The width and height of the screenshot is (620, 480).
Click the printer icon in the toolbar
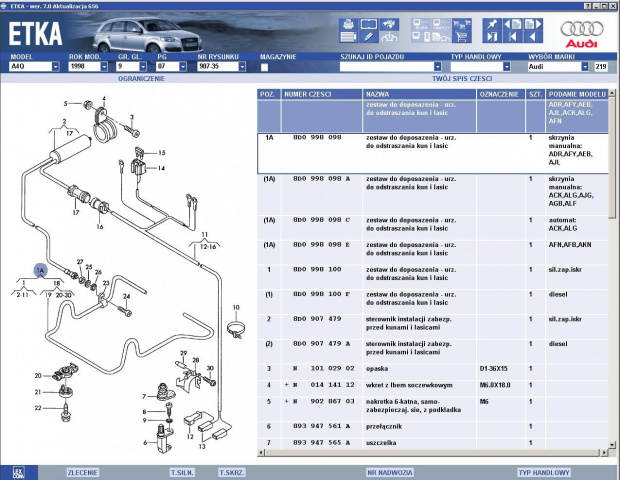[348, 25]
